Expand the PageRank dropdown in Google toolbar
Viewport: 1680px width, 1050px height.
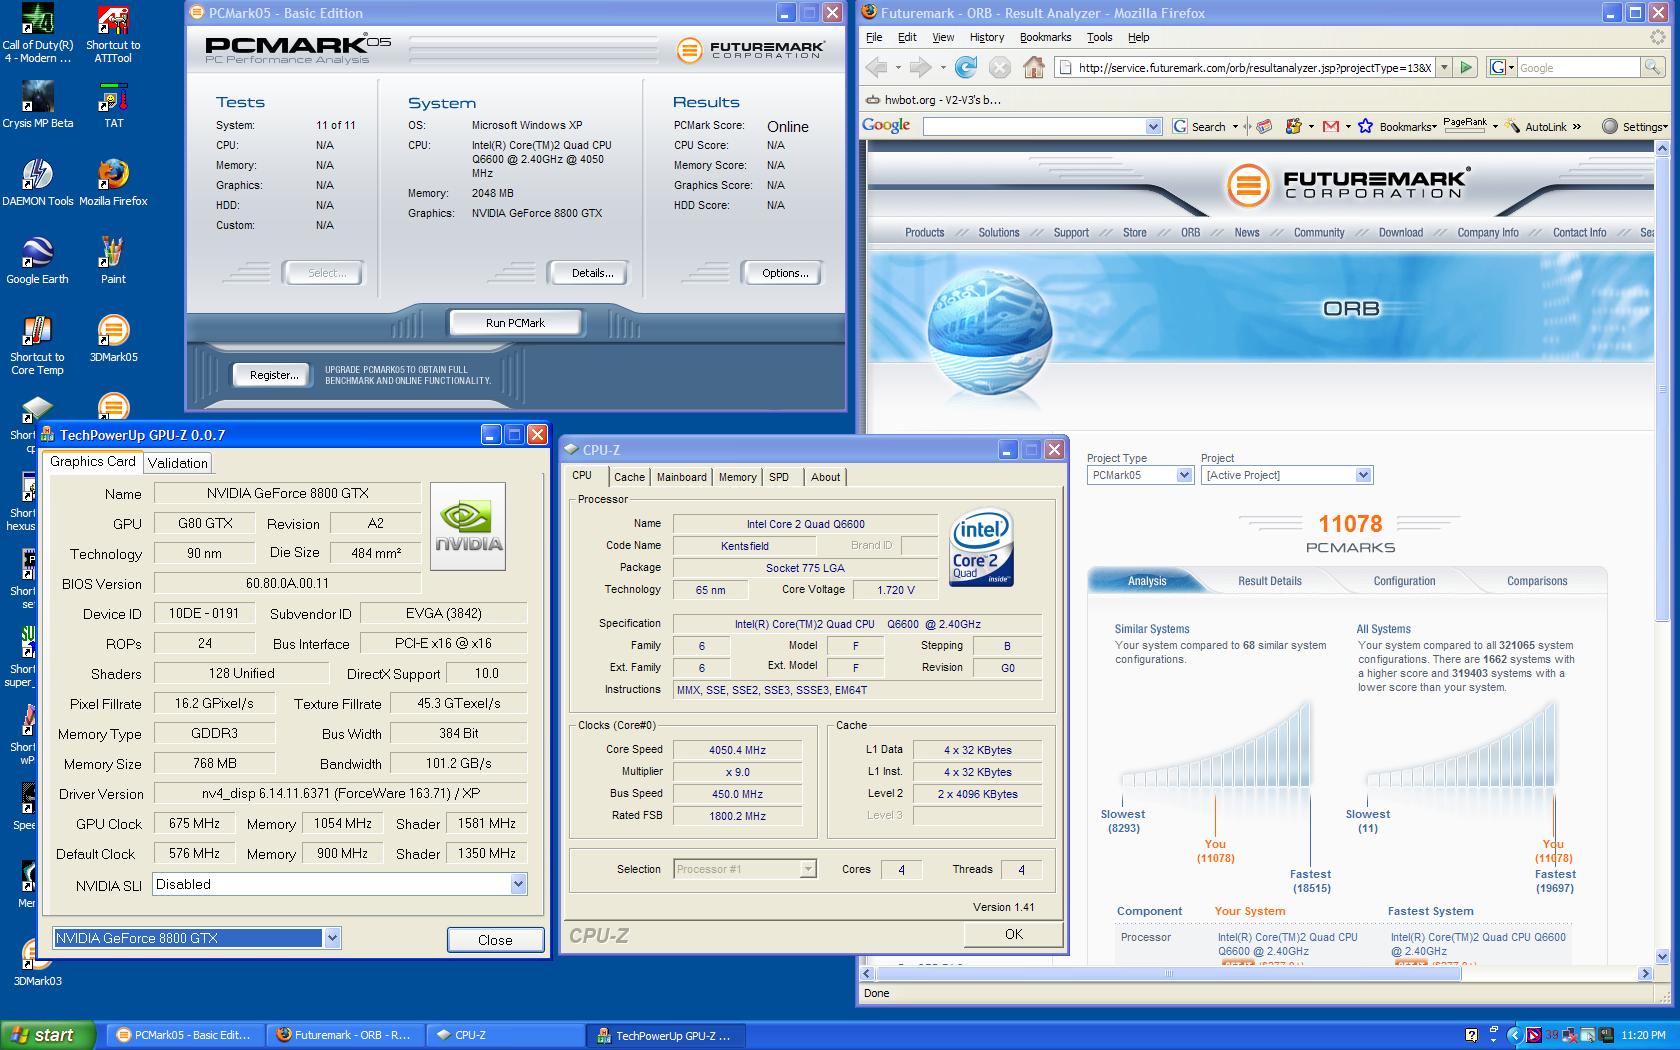click(1495, 127)
